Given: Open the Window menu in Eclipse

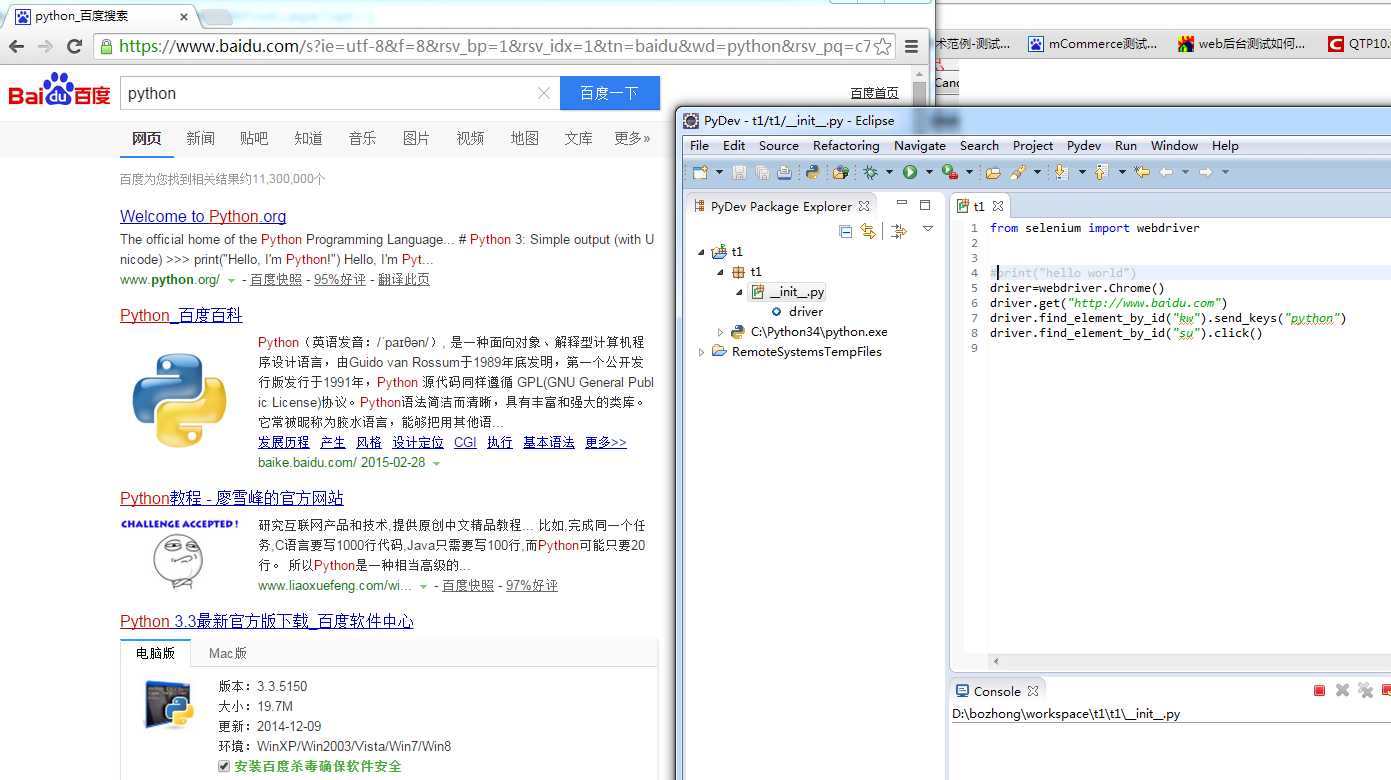Looking at the screenshot, I should pyautogui.click(x=1174, y=145).
